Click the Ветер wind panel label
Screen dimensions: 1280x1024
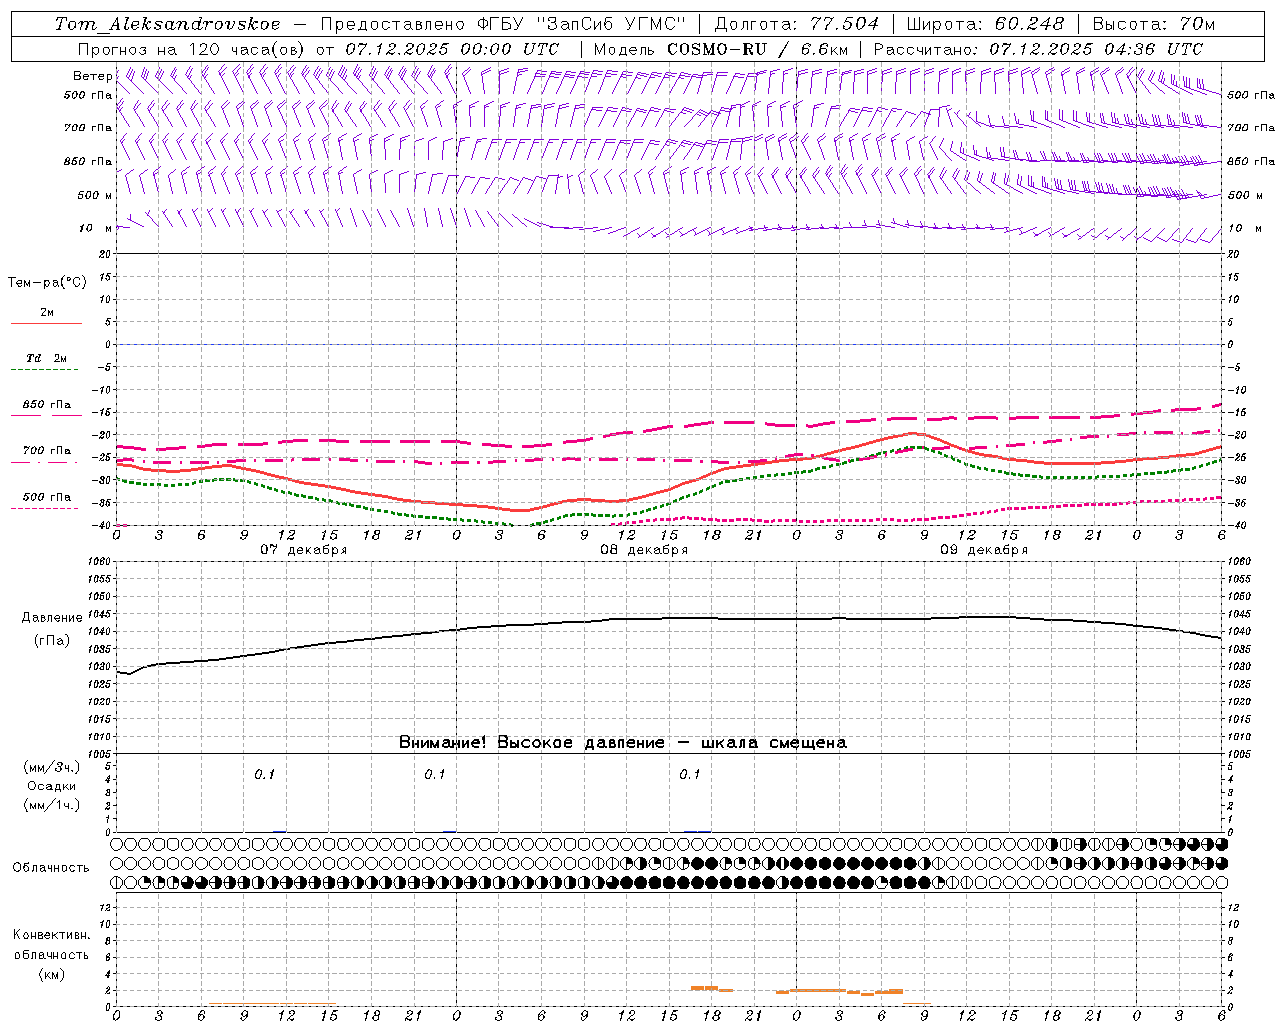pyautogui.click(x=92, y=76)
